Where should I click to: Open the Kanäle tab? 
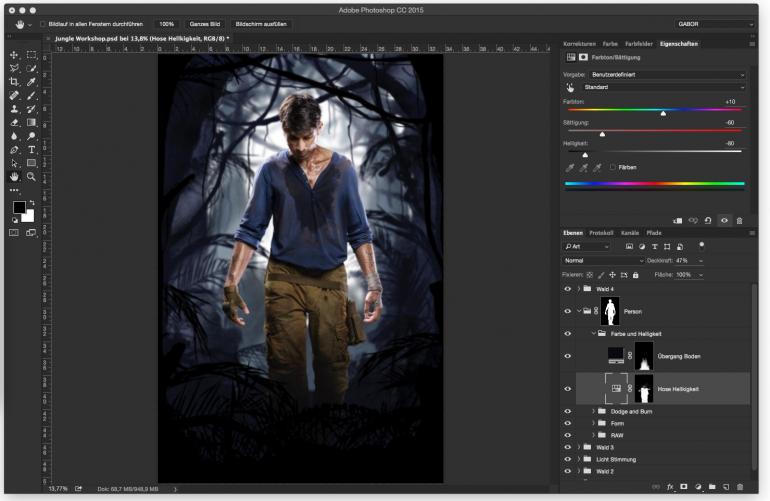click(x=630, y=233)
